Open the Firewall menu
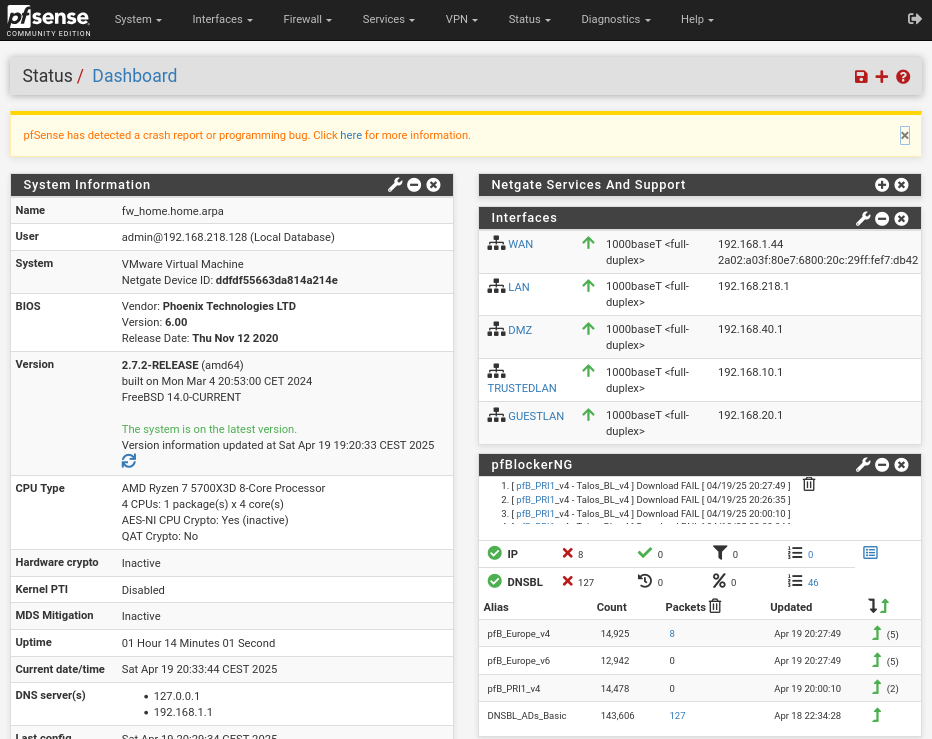 pyautogui.click(x=307, y=19)
